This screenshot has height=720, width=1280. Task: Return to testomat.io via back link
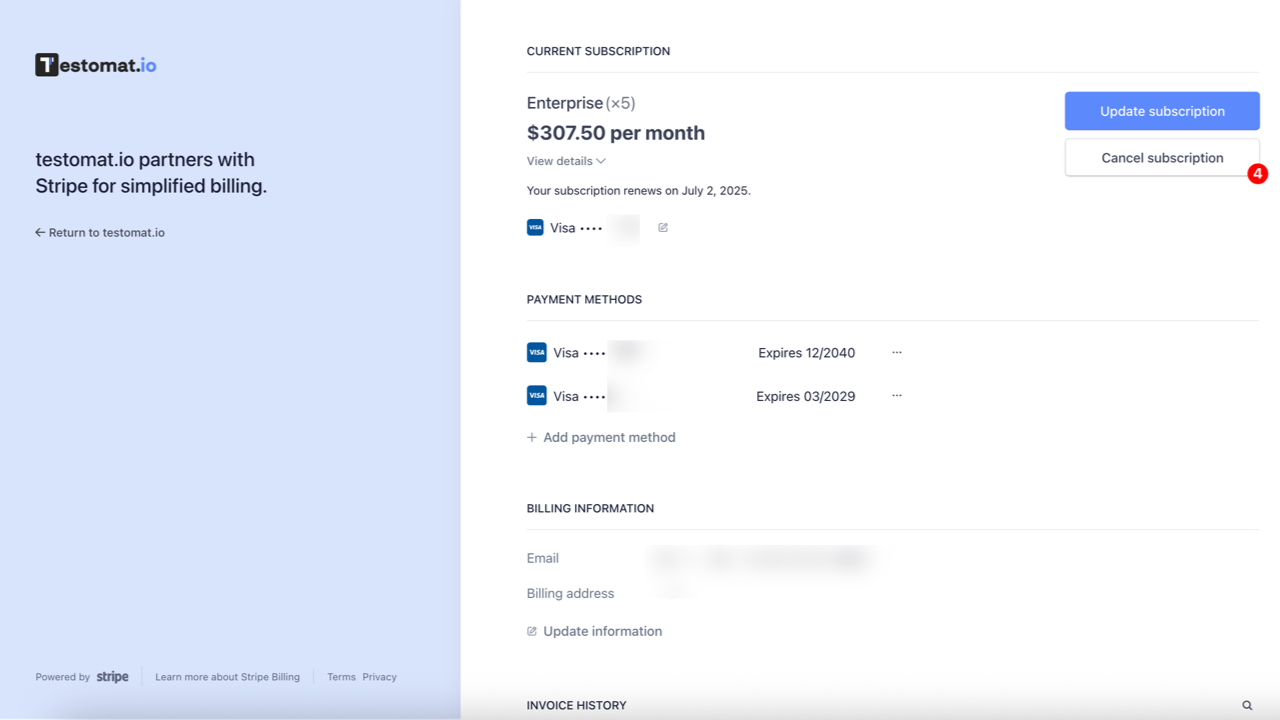pos(100,233)
